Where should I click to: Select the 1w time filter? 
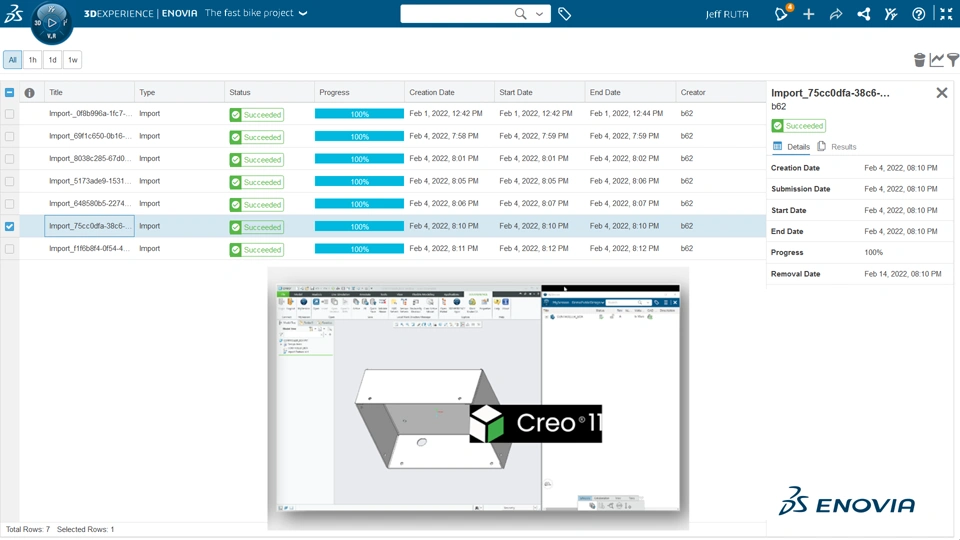pos(73,59)
